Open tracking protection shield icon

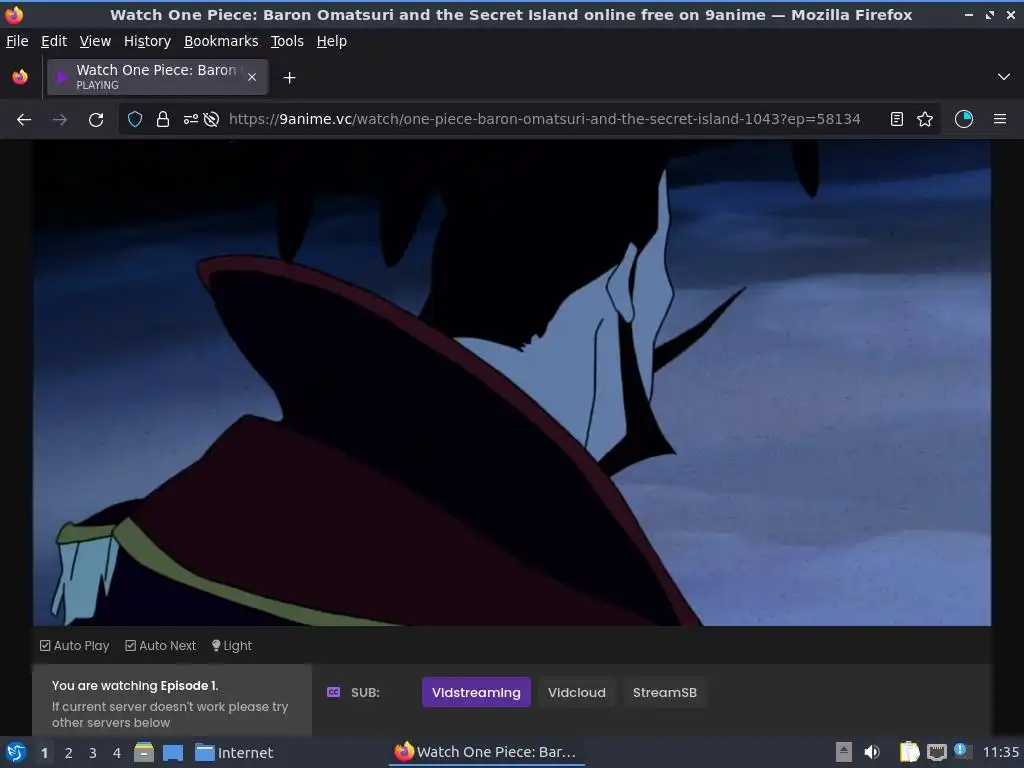pos(135,120)
